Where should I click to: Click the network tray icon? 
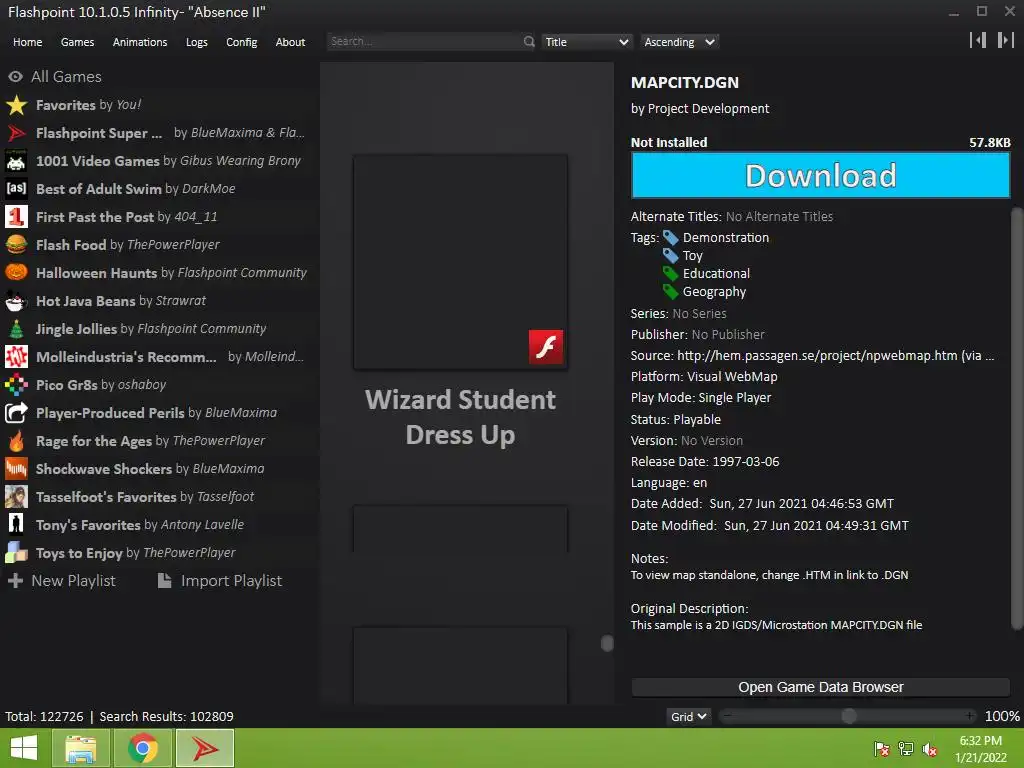pos(906,749)
